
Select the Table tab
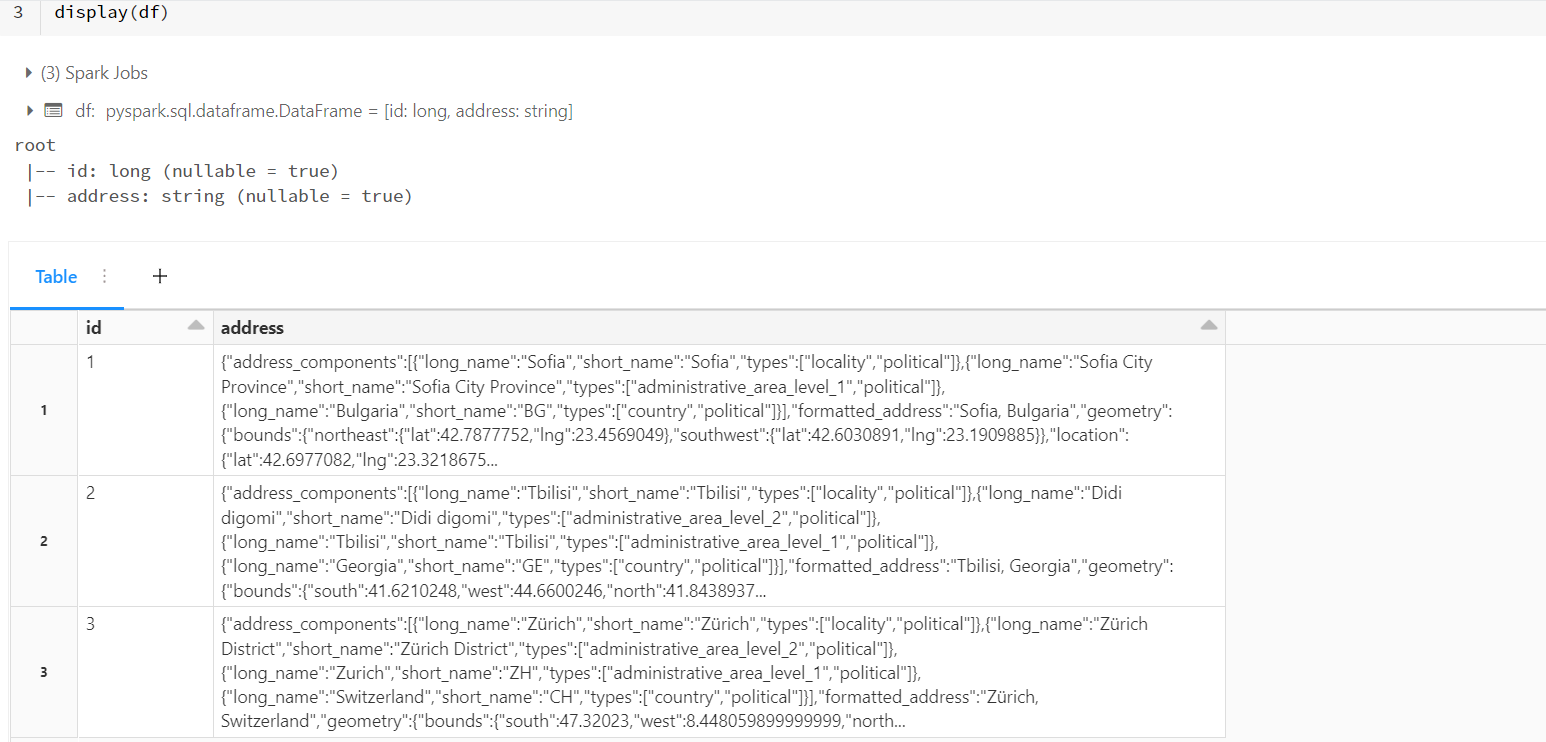(x=56, y=277)
